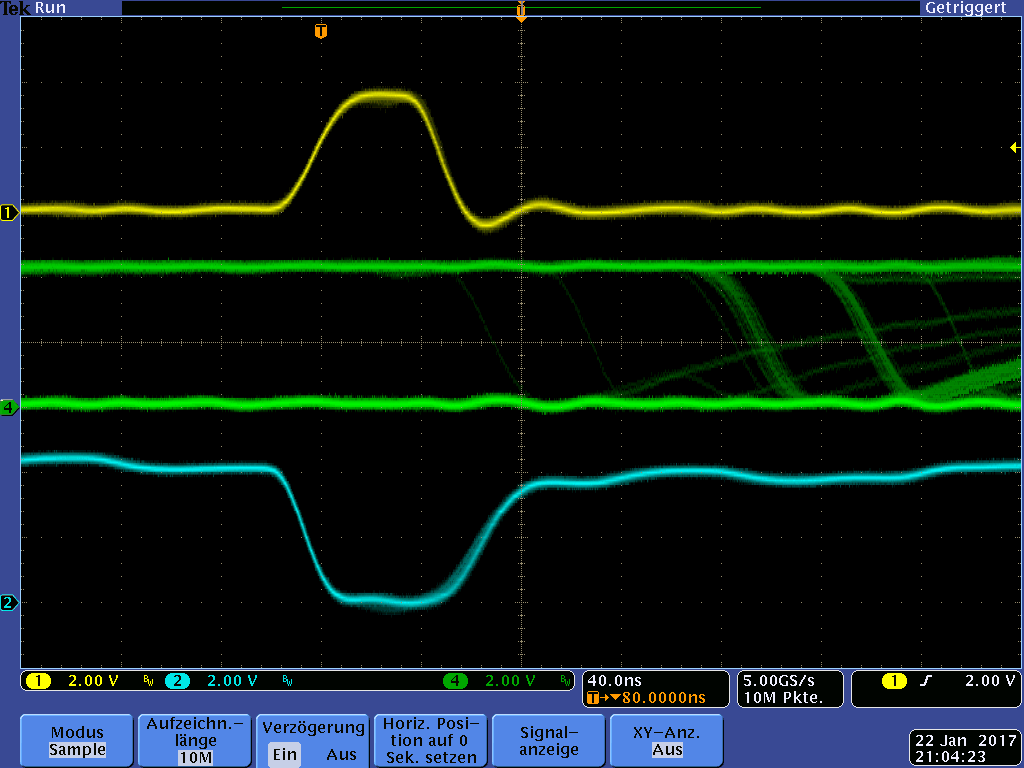Click the Getriggert trigger status label
The height and width of the screenshot is (768, 1024).
(965, 8)
